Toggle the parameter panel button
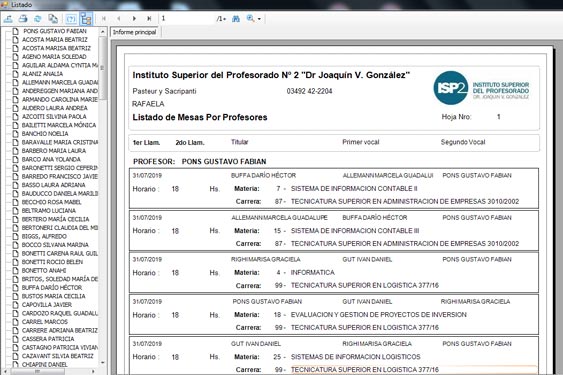 pyautogui.click(x=71, y=19)
